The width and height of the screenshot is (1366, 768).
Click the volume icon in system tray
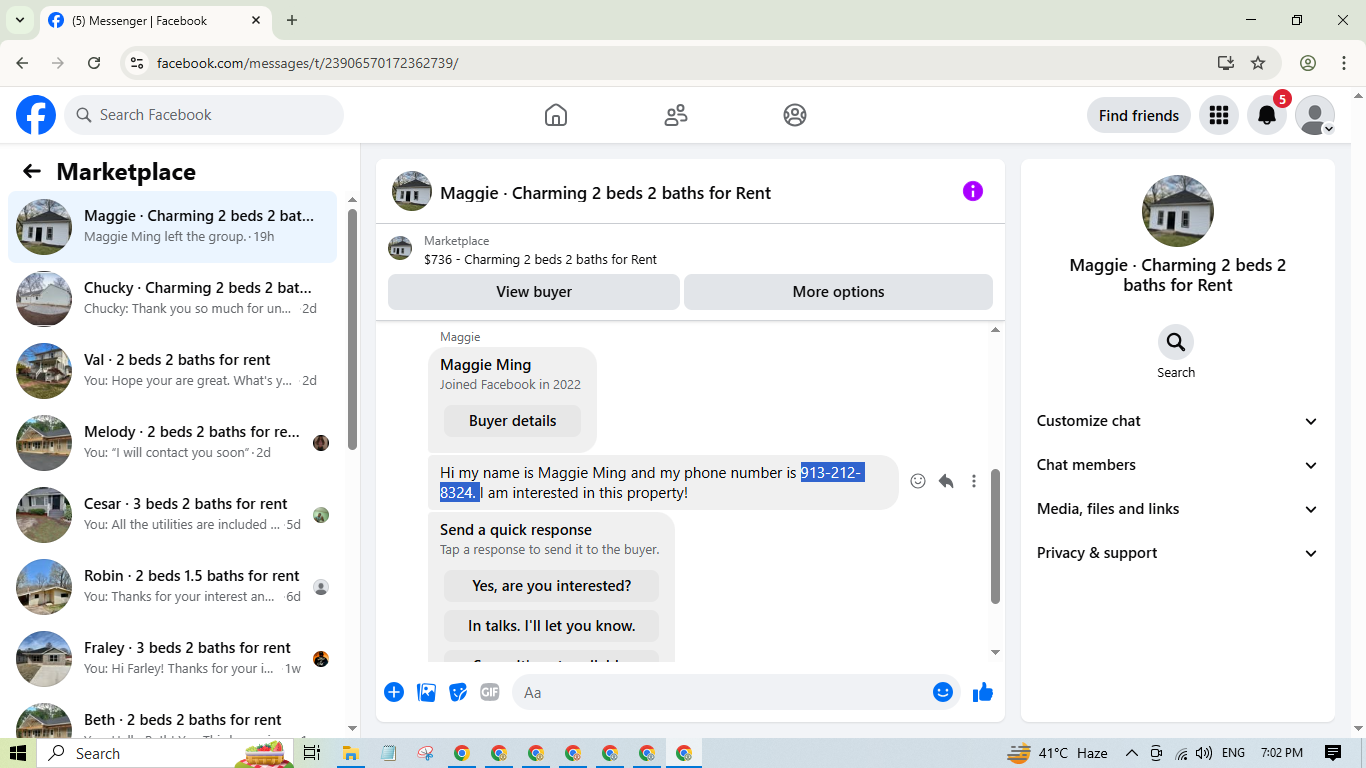[x=1204, y=753]
